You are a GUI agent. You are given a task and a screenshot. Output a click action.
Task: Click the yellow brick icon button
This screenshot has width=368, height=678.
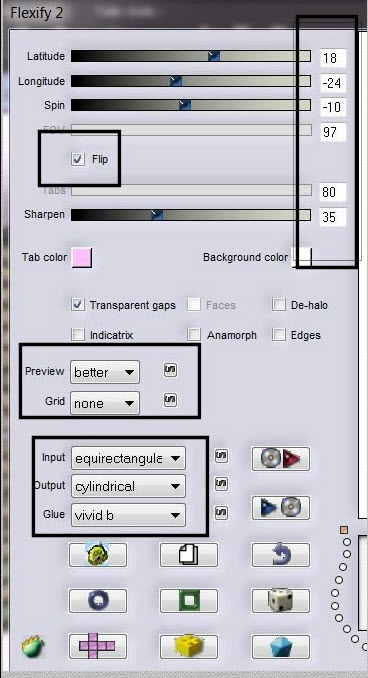pyautogui.click(x=189, y=646)
